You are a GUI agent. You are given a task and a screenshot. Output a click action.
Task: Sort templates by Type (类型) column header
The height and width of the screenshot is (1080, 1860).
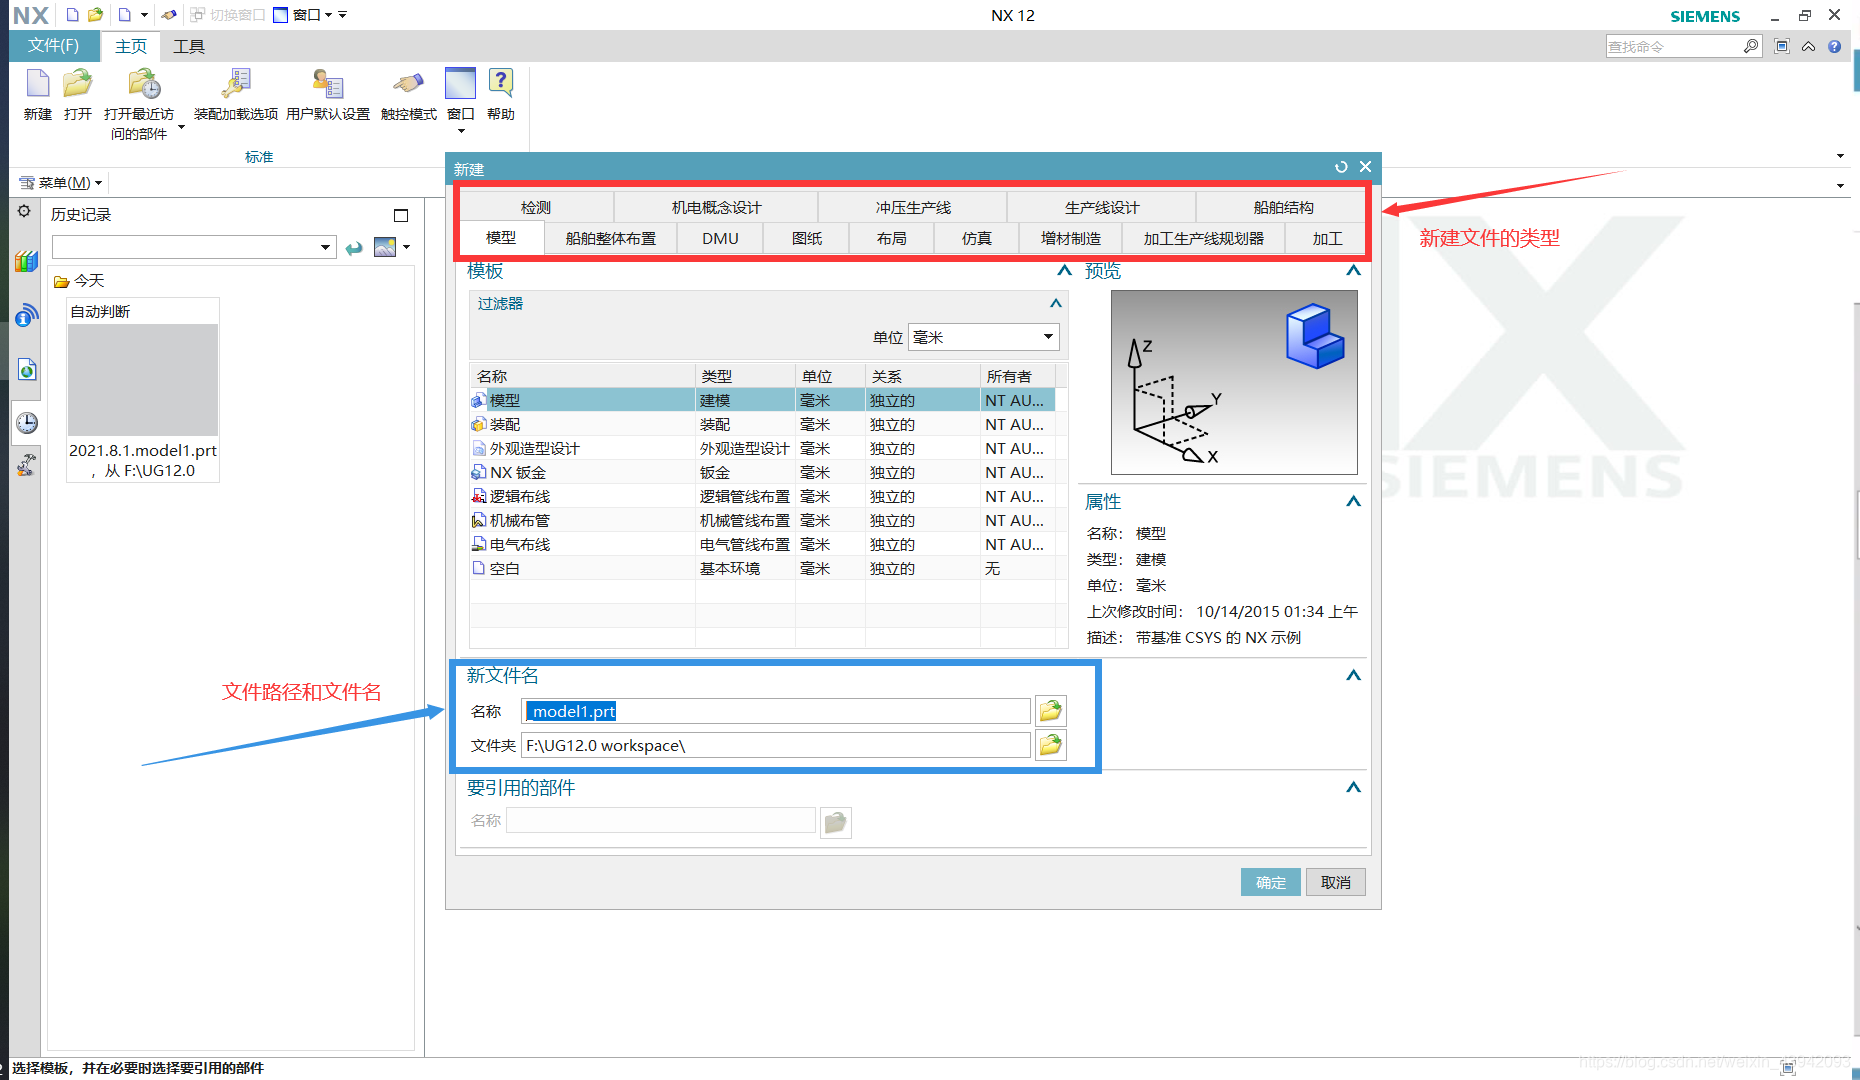(745, 376)
